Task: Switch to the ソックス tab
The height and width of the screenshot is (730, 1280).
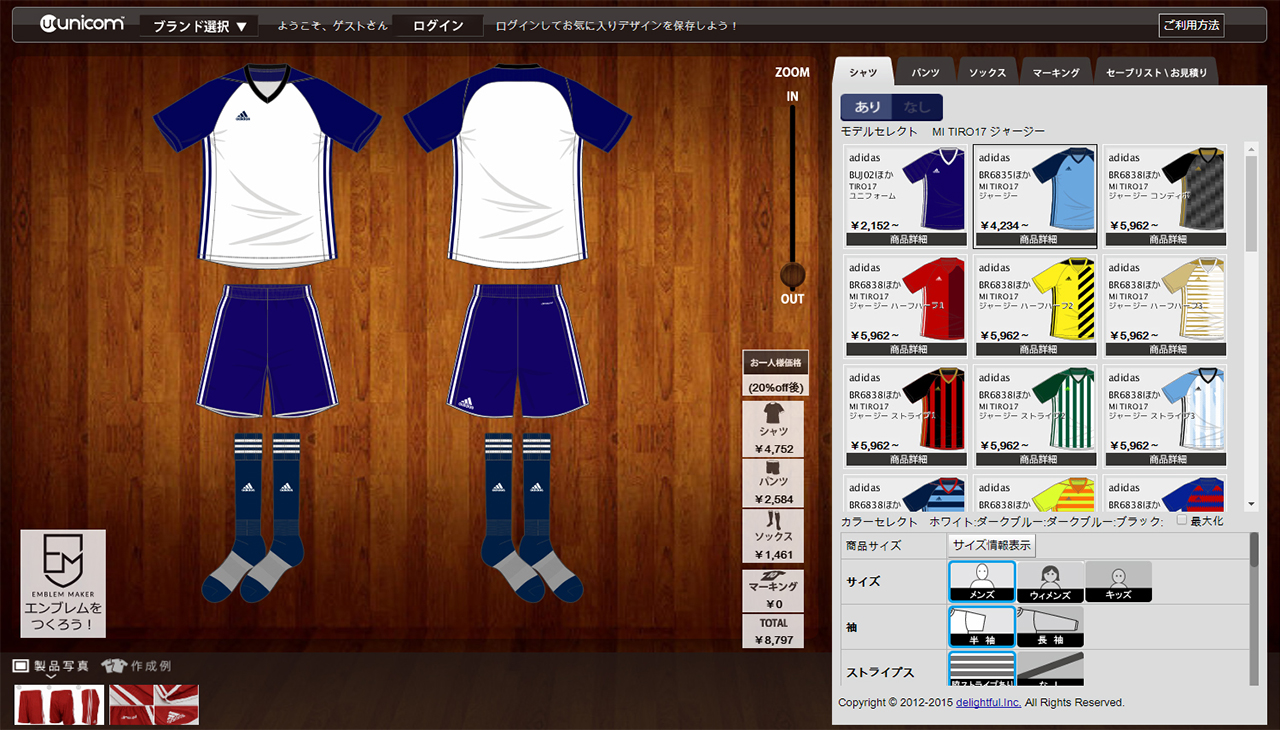Action: (988, 72)
